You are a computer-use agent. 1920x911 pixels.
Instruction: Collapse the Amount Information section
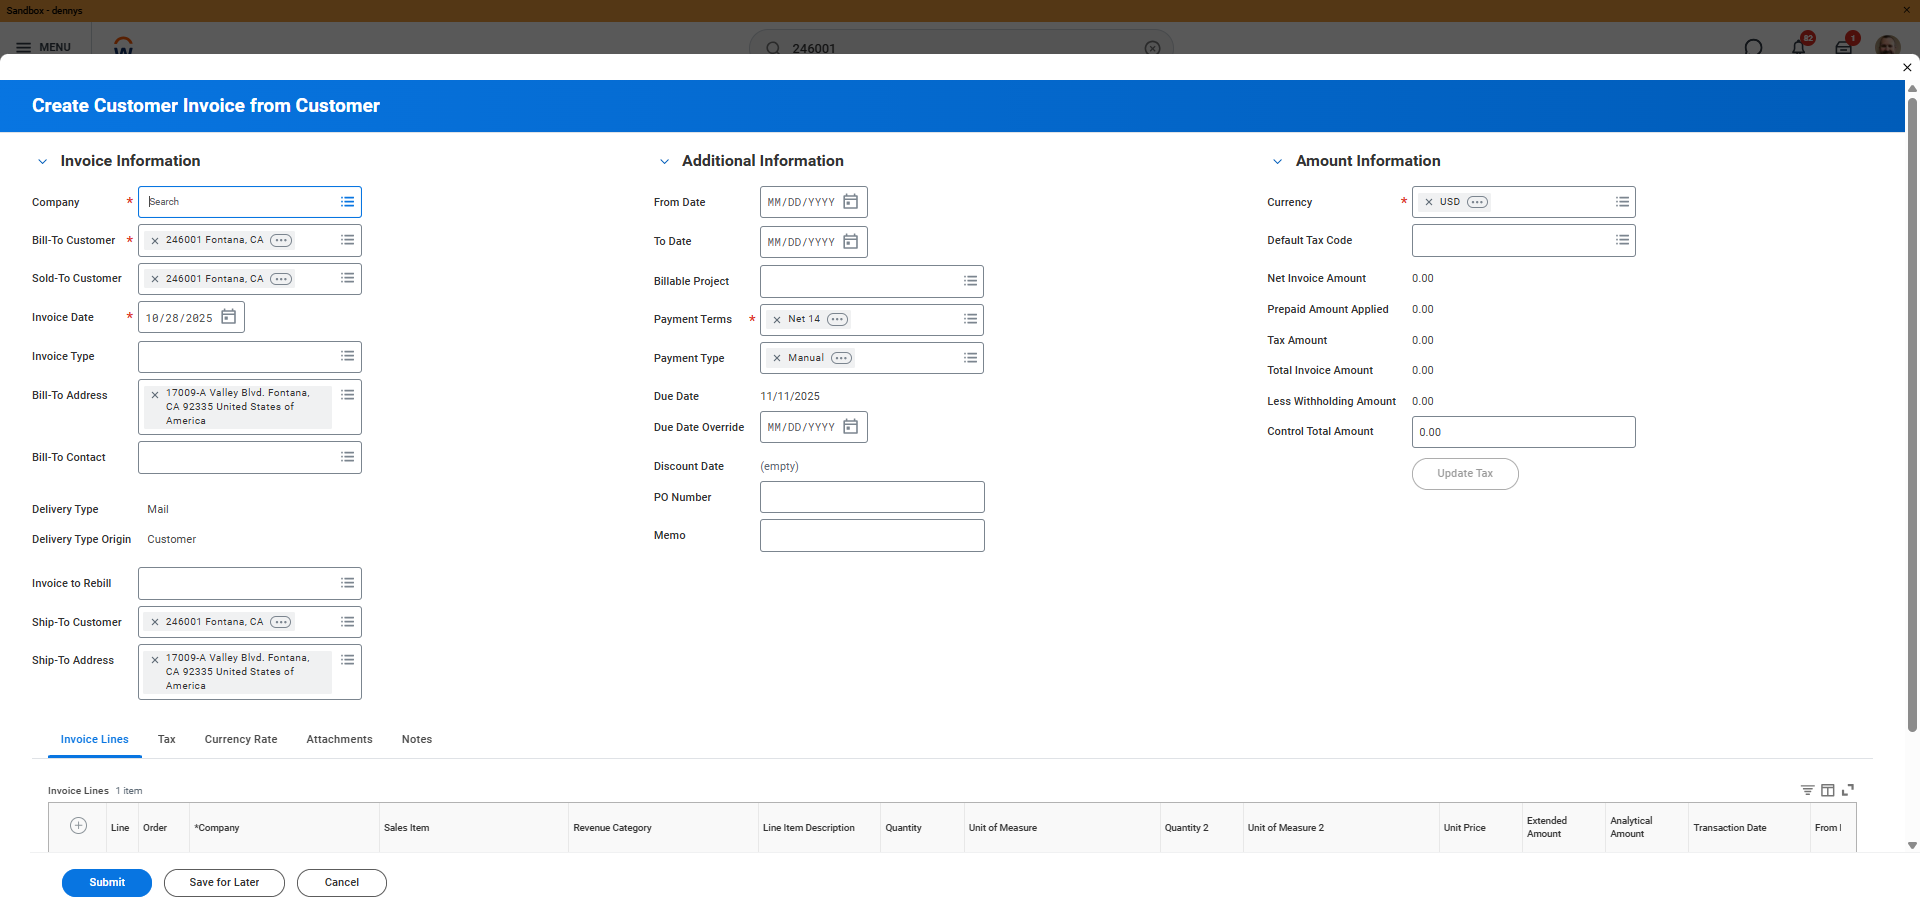point(1277,161)
